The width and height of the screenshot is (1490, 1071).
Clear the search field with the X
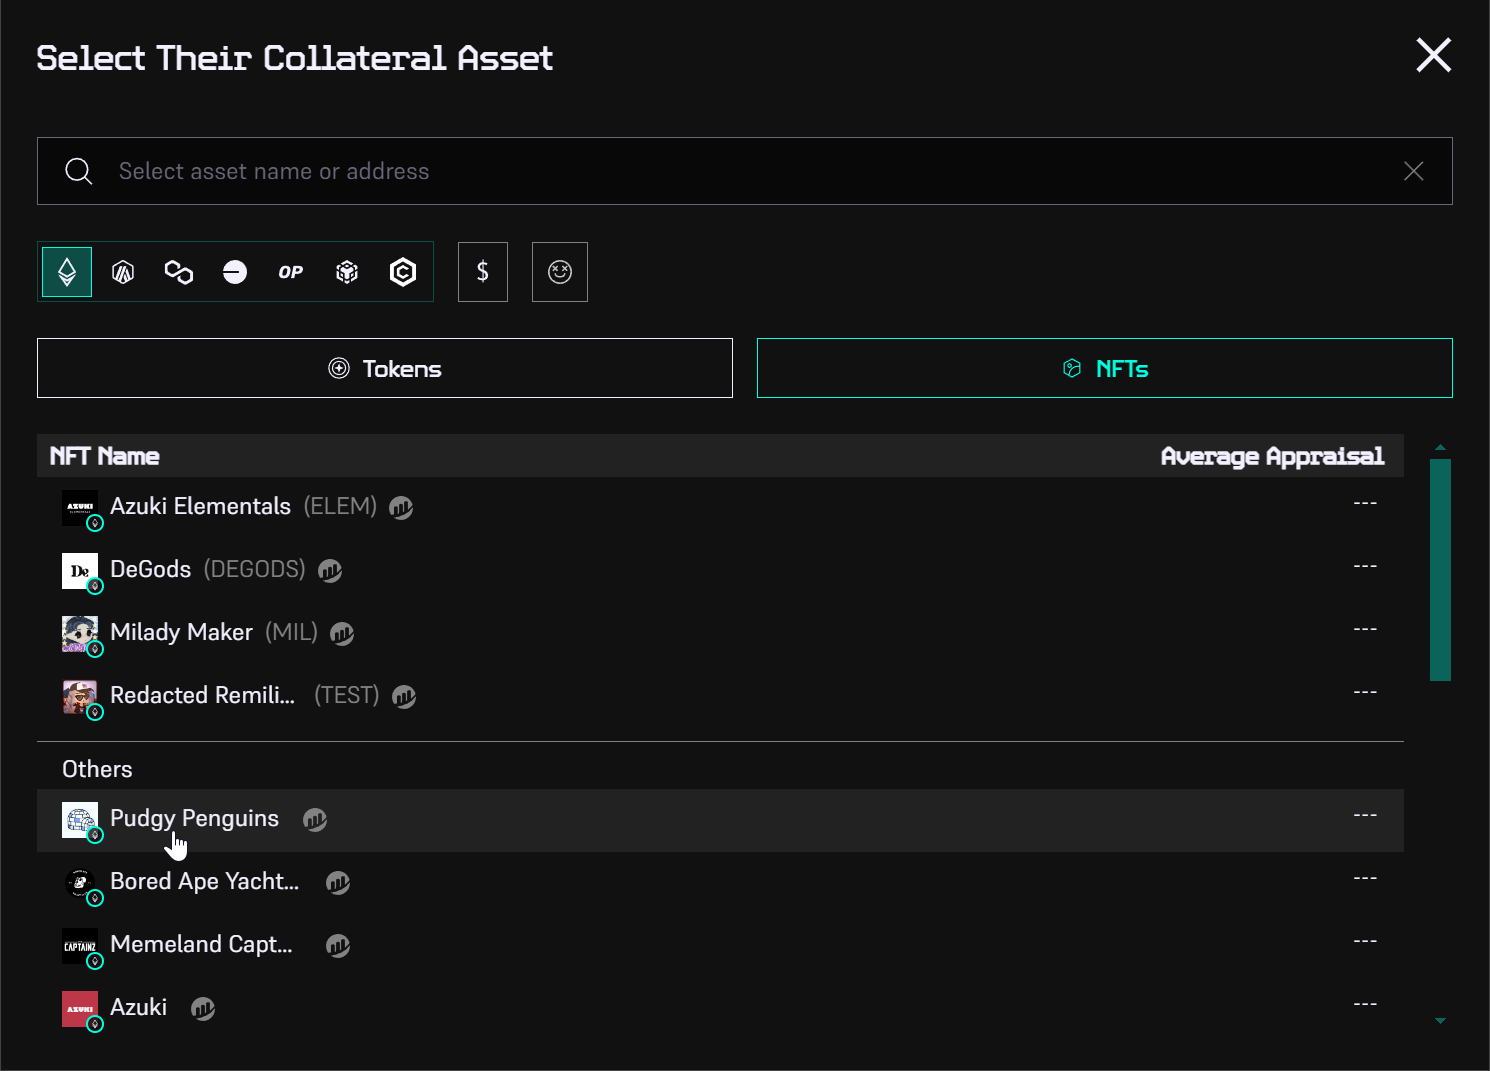coord(1413,171)
